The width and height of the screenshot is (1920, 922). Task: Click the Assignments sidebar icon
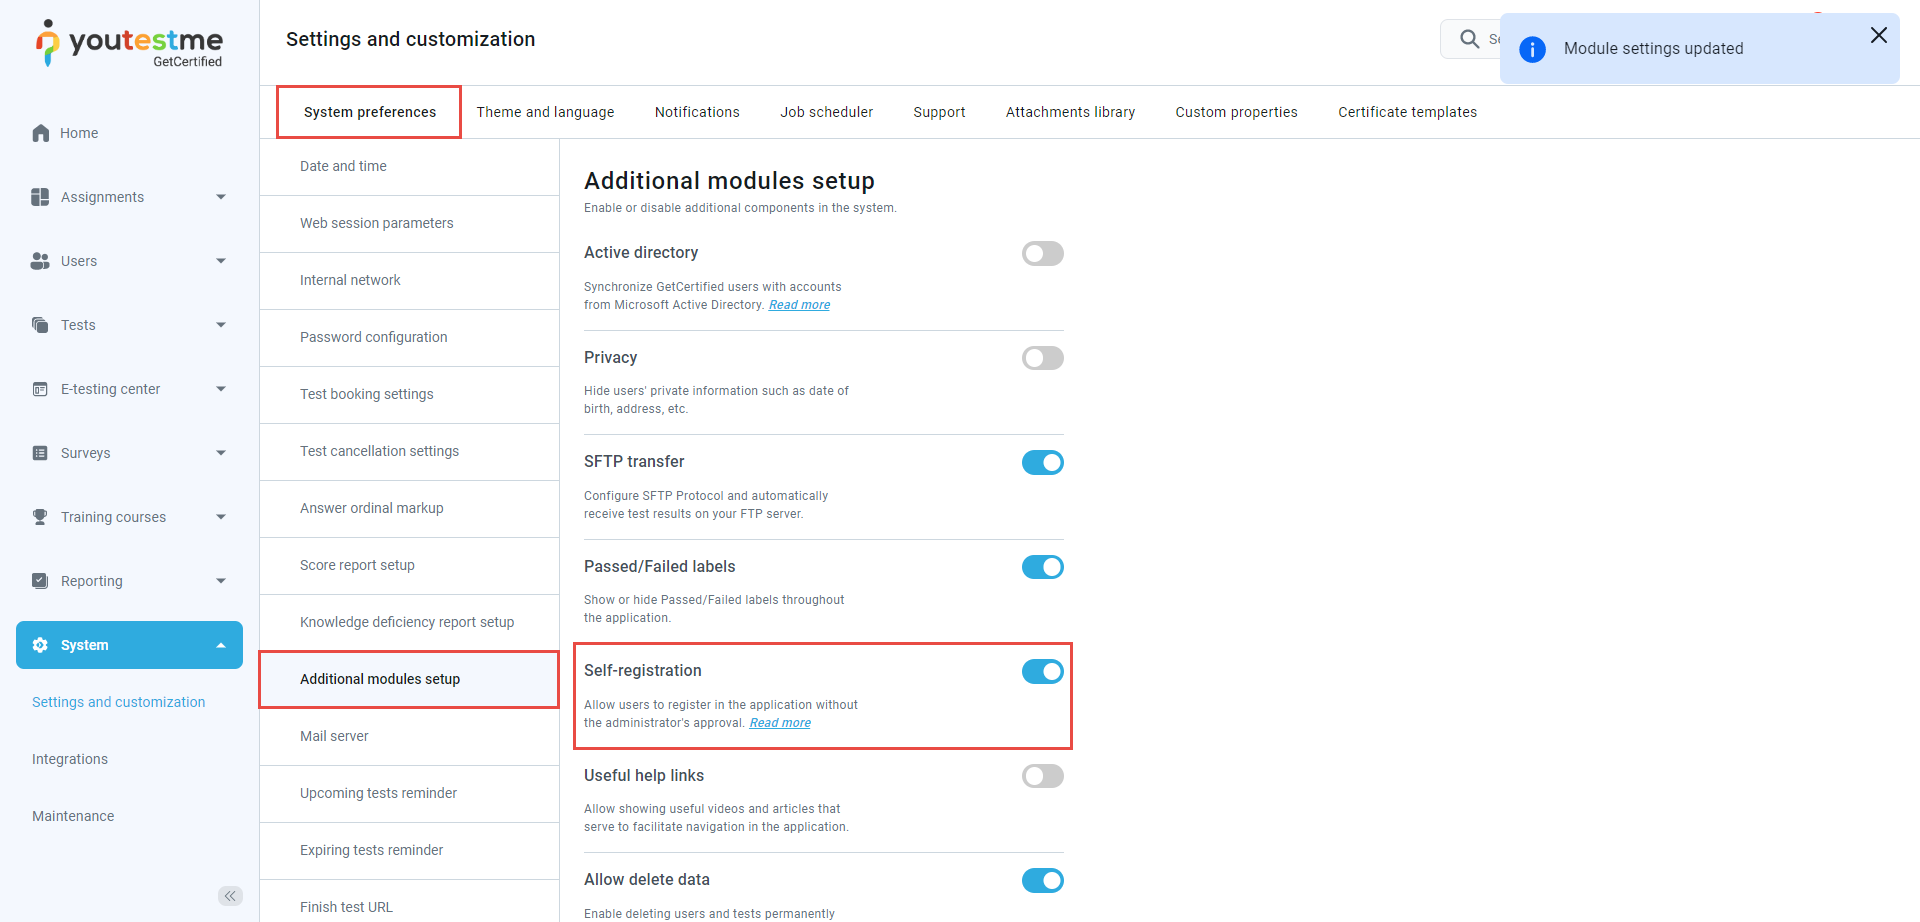coord(40,197)
